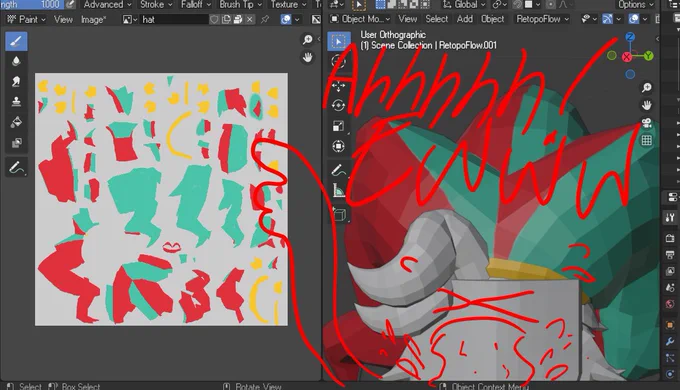The width and height of the screenshot is (680, 390).
Task: Enable the Set selection mode button
Action: 380,4
